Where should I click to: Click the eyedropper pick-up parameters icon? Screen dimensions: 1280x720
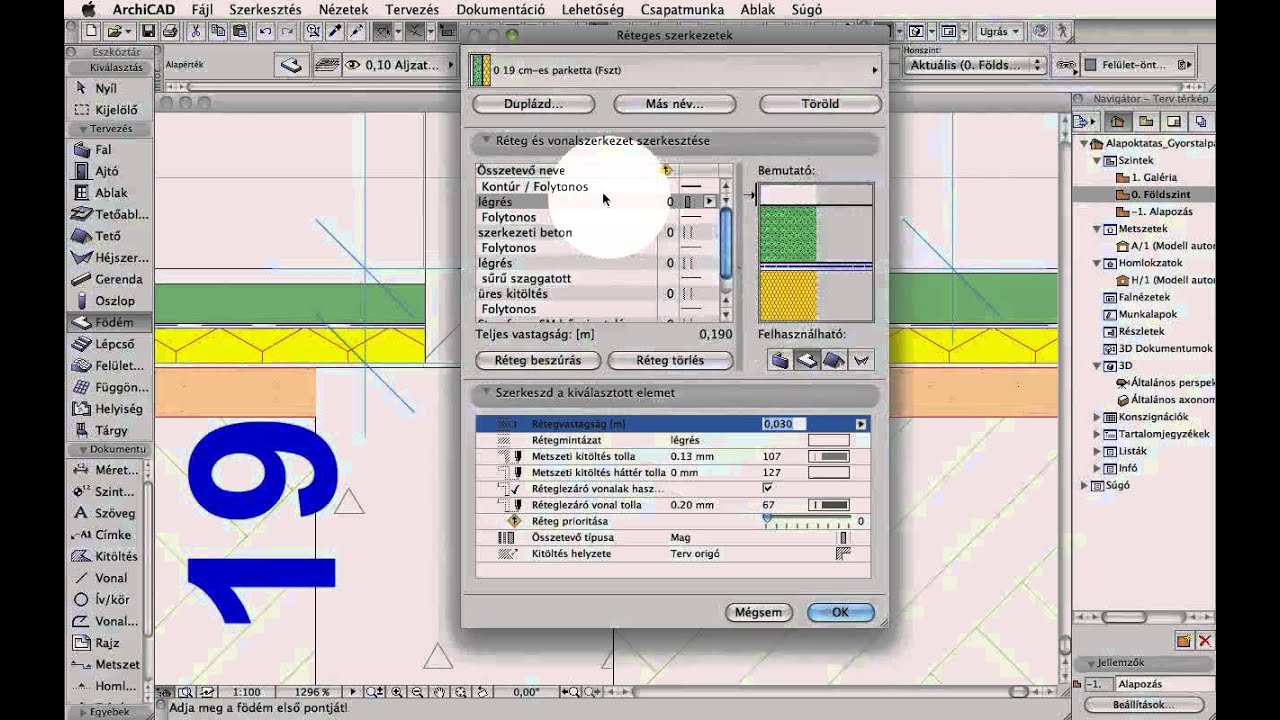pyautogui.click(x=336, y=31)
